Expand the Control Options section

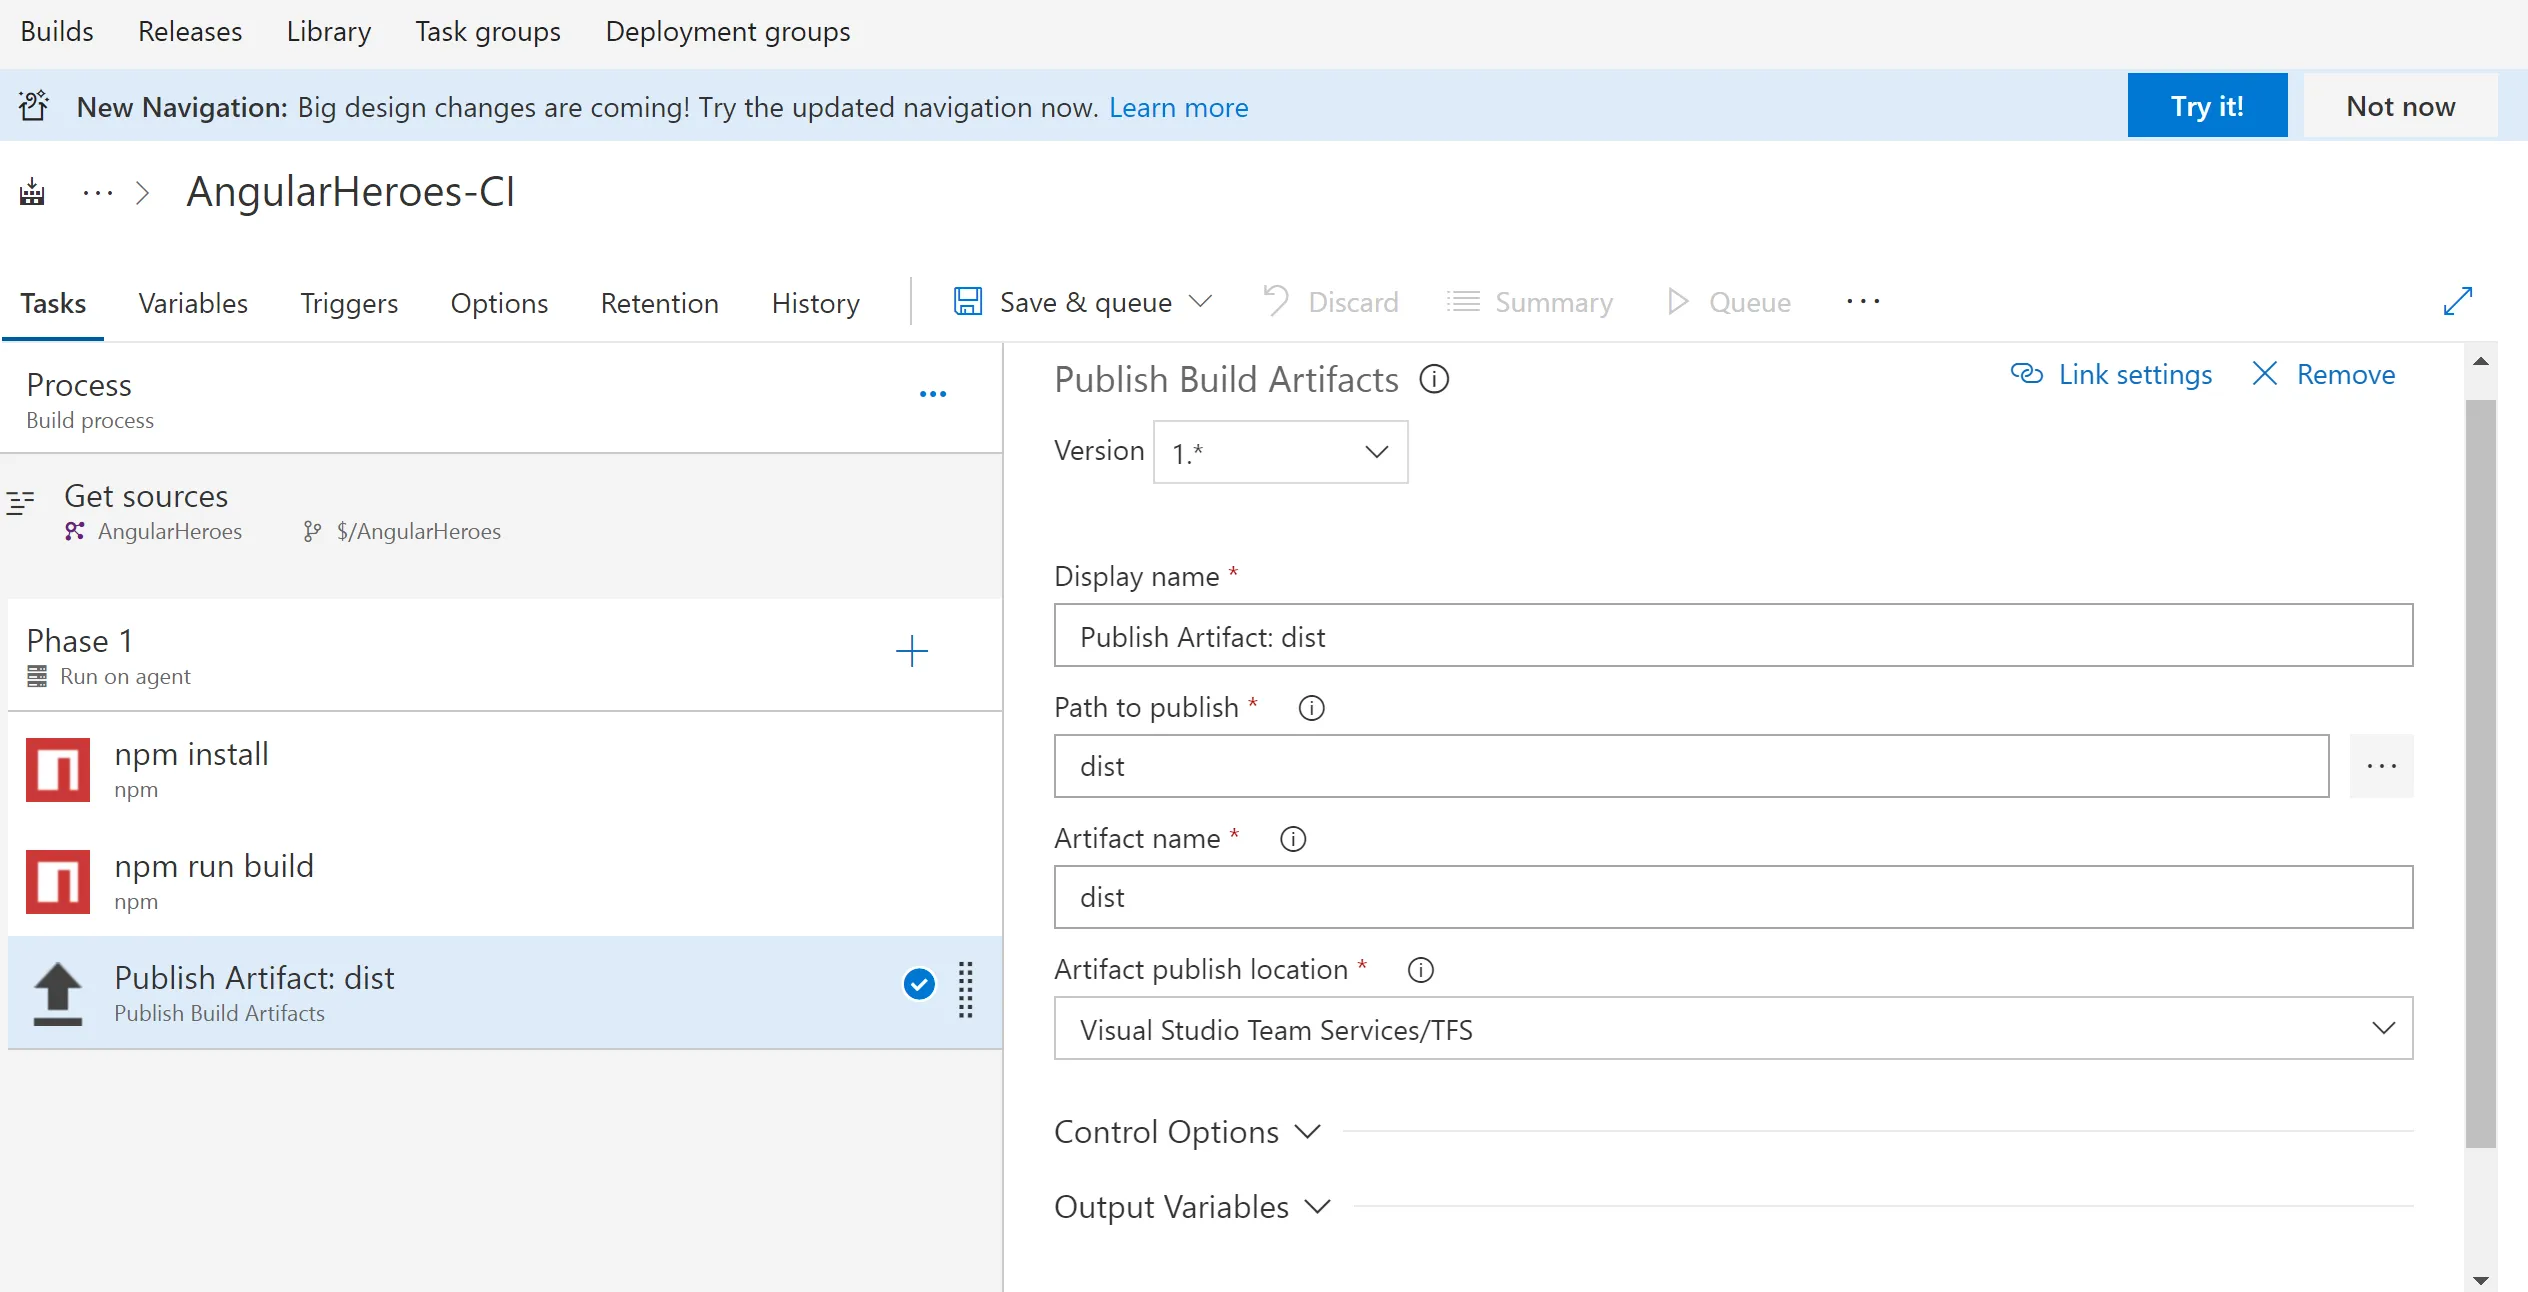click(x=1188, y=1132)
